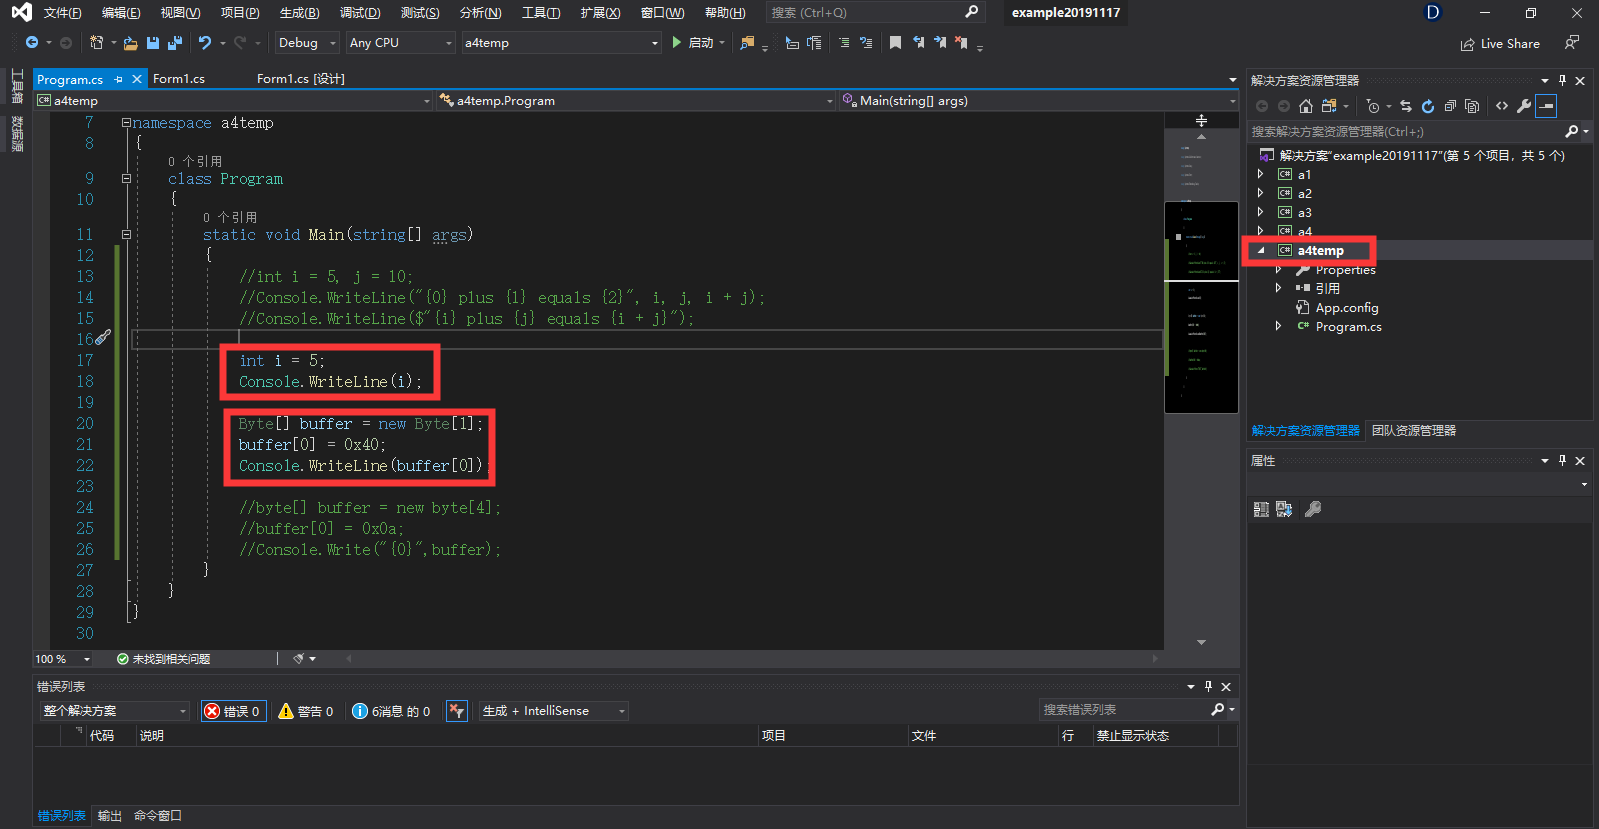The image size is (1599, 829).
Task: Toggle the errors filter showing 错误 0
Action: click(x=233, y=711)
